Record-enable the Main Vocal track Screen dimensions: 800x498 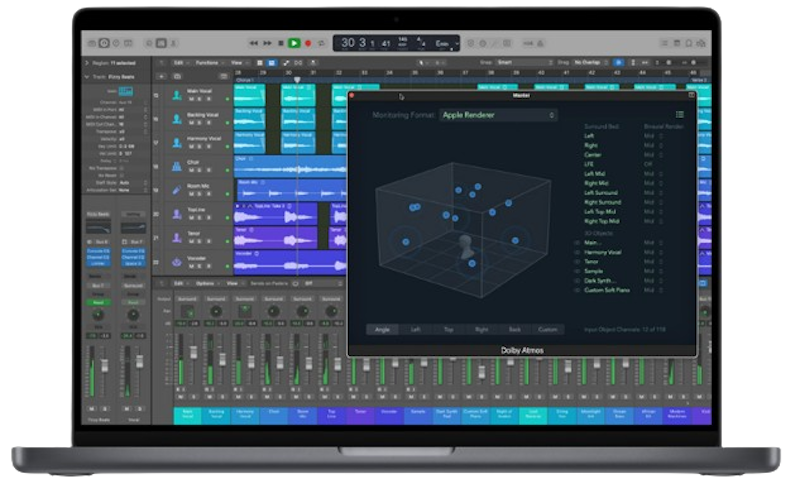point(209,99)
